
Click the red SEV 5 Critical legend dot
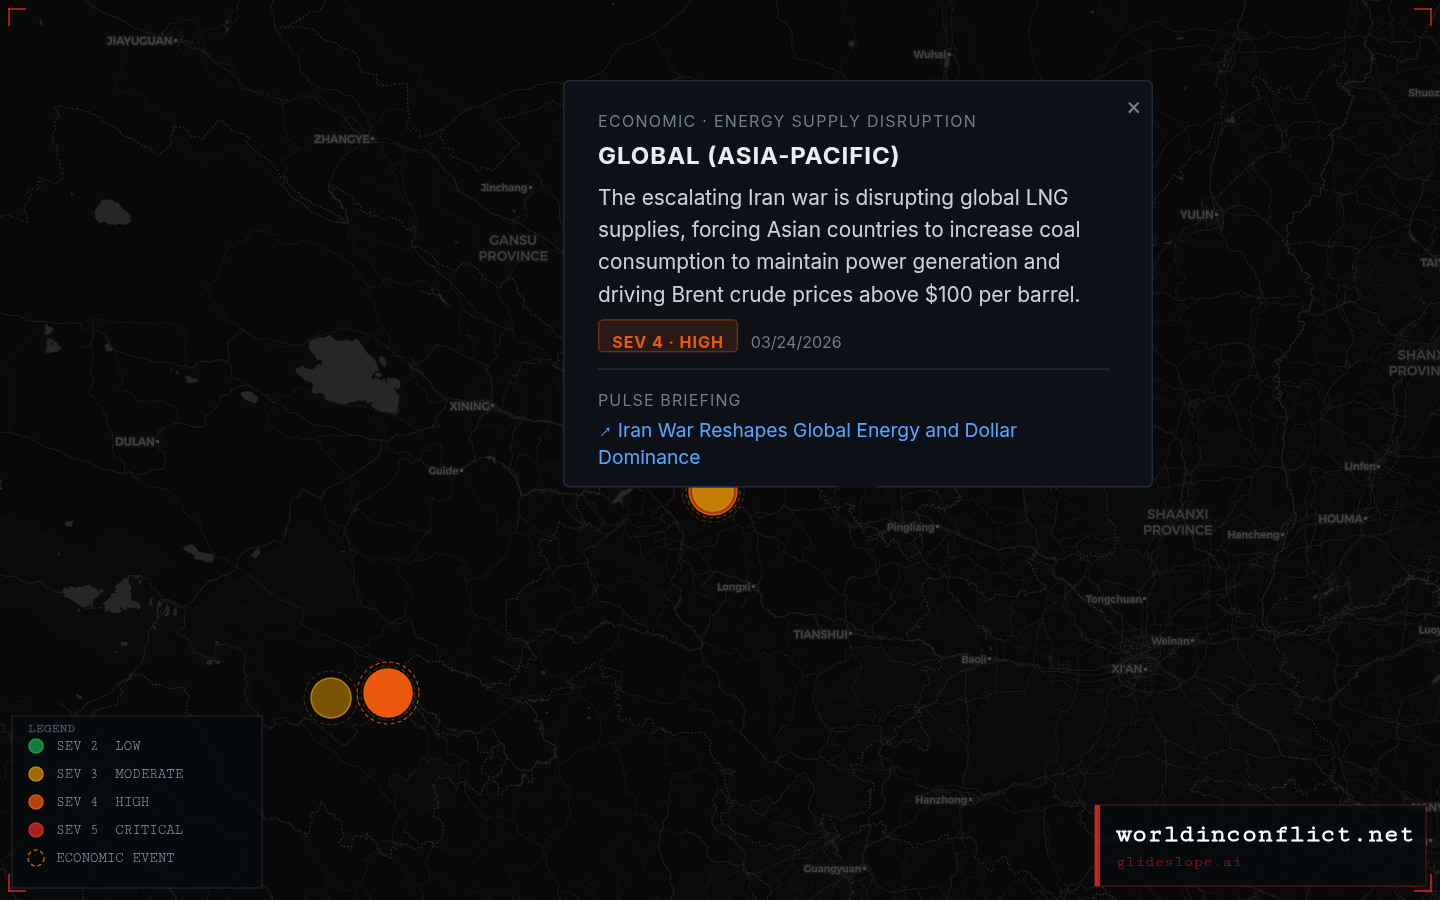click(x=36, y=830)
